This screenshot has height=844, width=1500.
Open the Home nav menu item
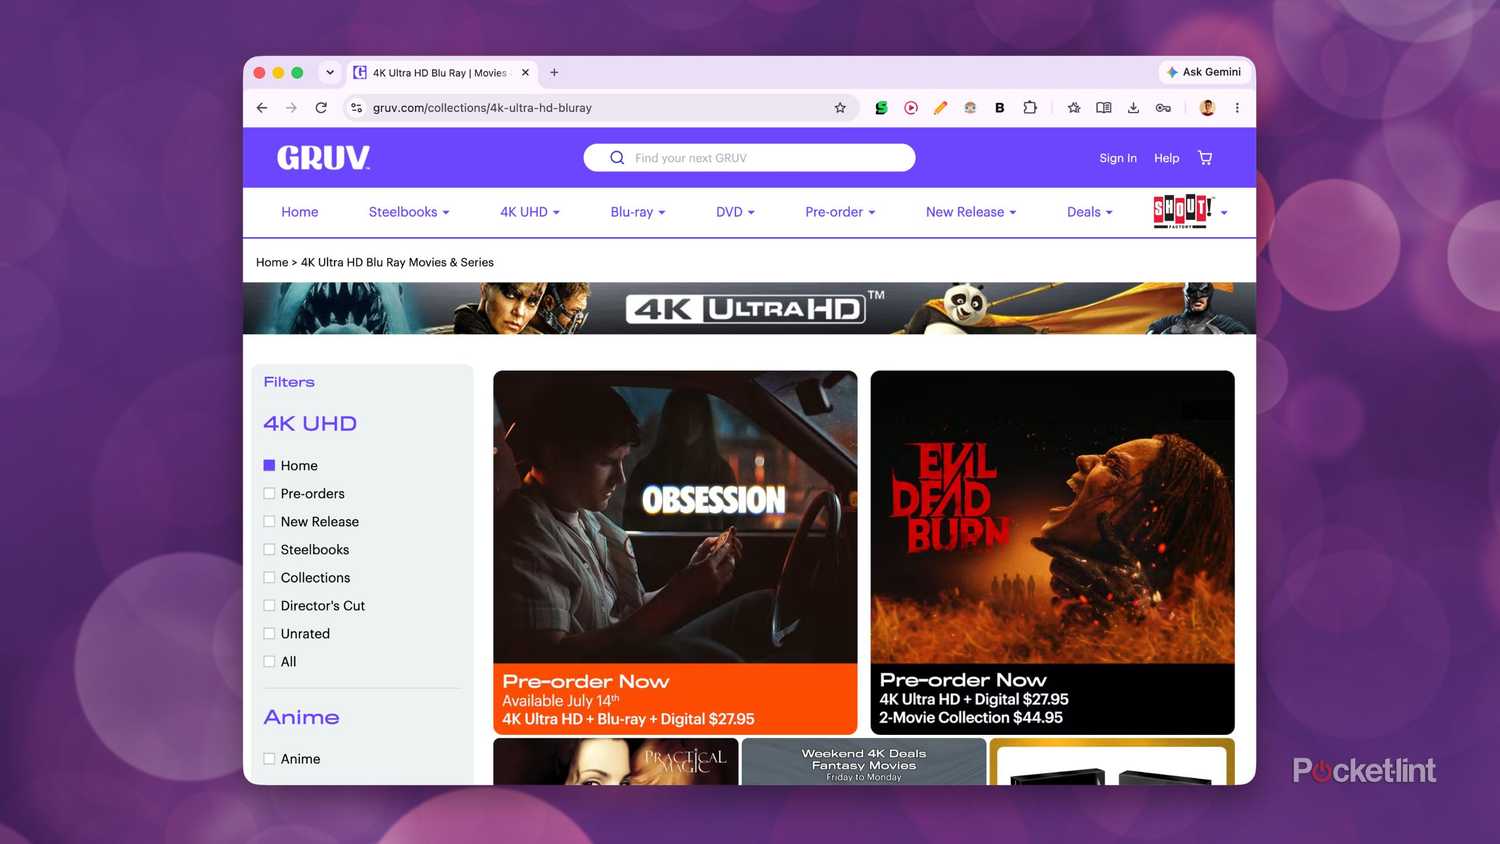coord(300,212)
